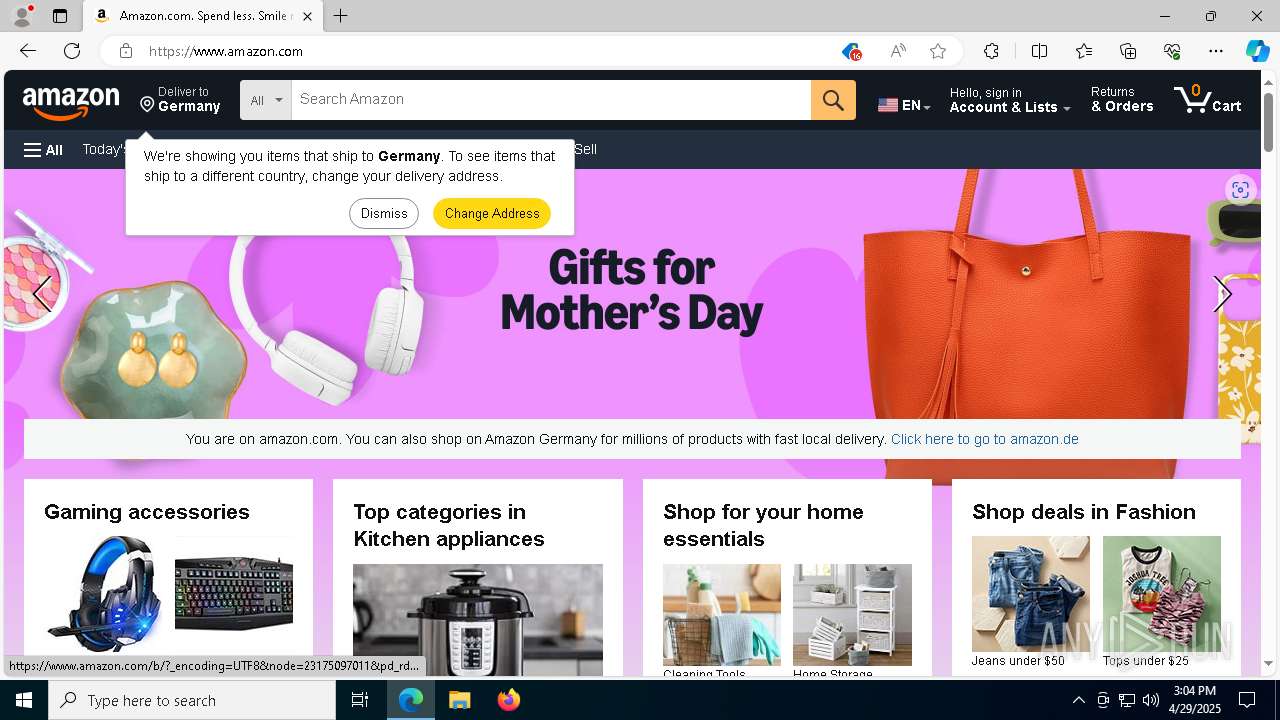Open the shopping Cart icon
Viewport: 1280px width, 720px height.
click(x=1208, y=100)
